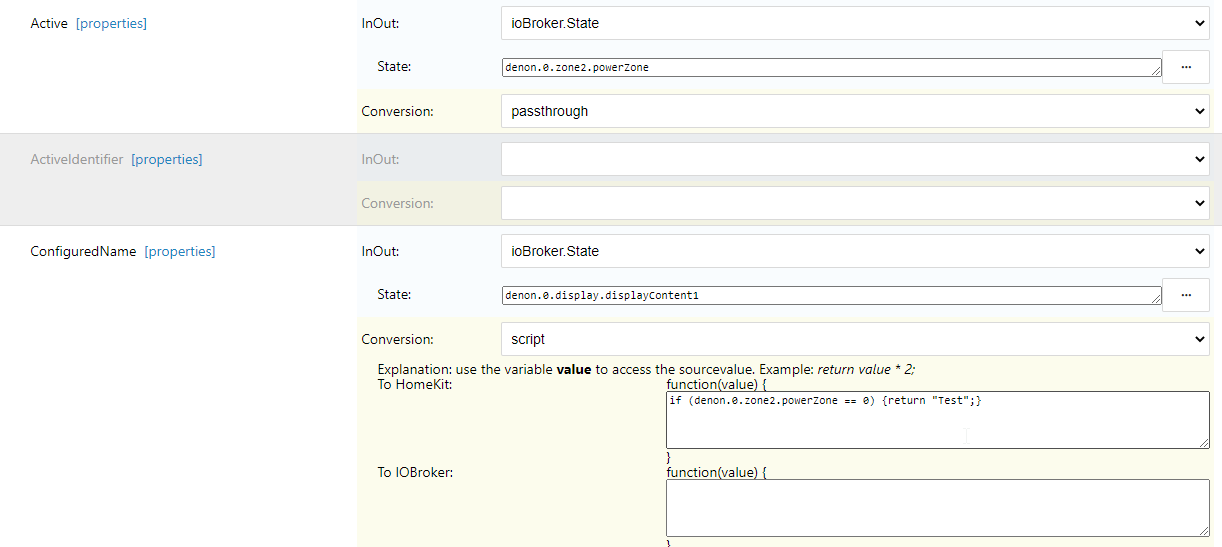Open the properties link for ActiveIdentifier
This screenshot has width=1222, height=547.
[167, 159]
